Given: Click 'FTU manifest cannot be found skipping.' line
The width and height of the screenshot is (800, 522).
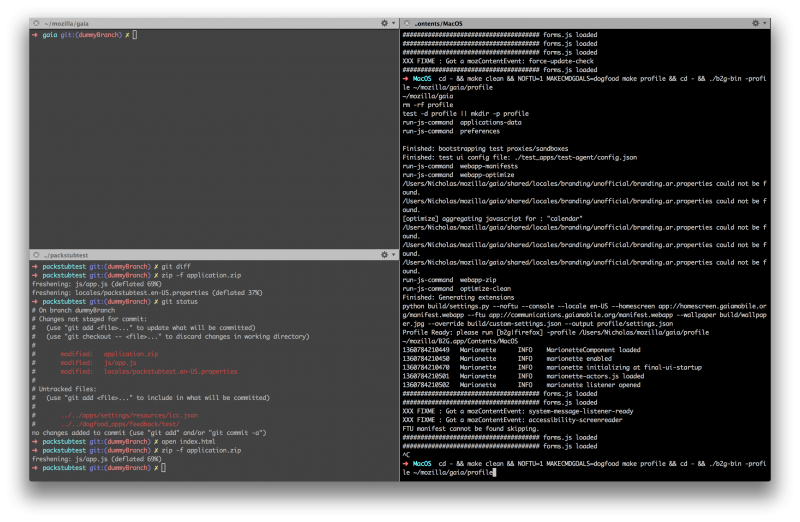Looking at the screenshot, I should [470, 428].
